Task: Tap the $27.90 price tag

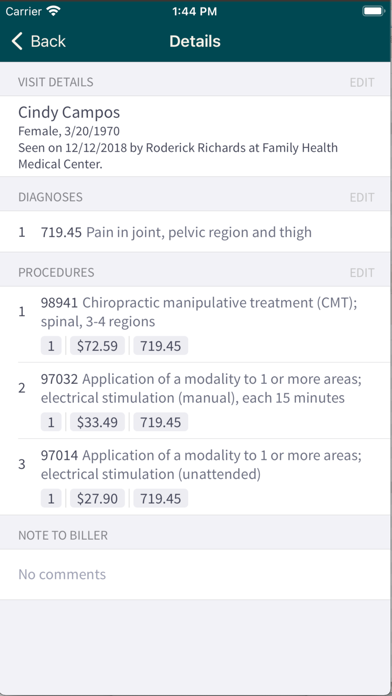Action: coord(97,498)
